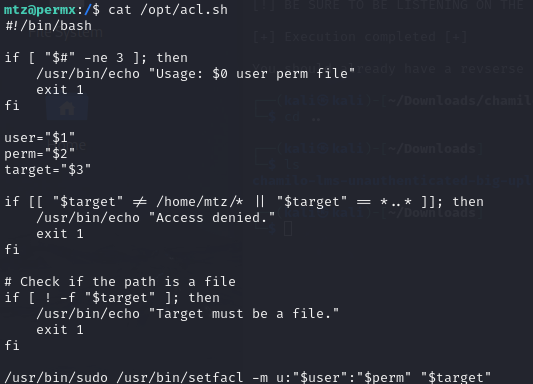This screenshot has width=533, height=384.
Task: Click the faint Home folder icon behind the terminal
Action: click(67, 108)
